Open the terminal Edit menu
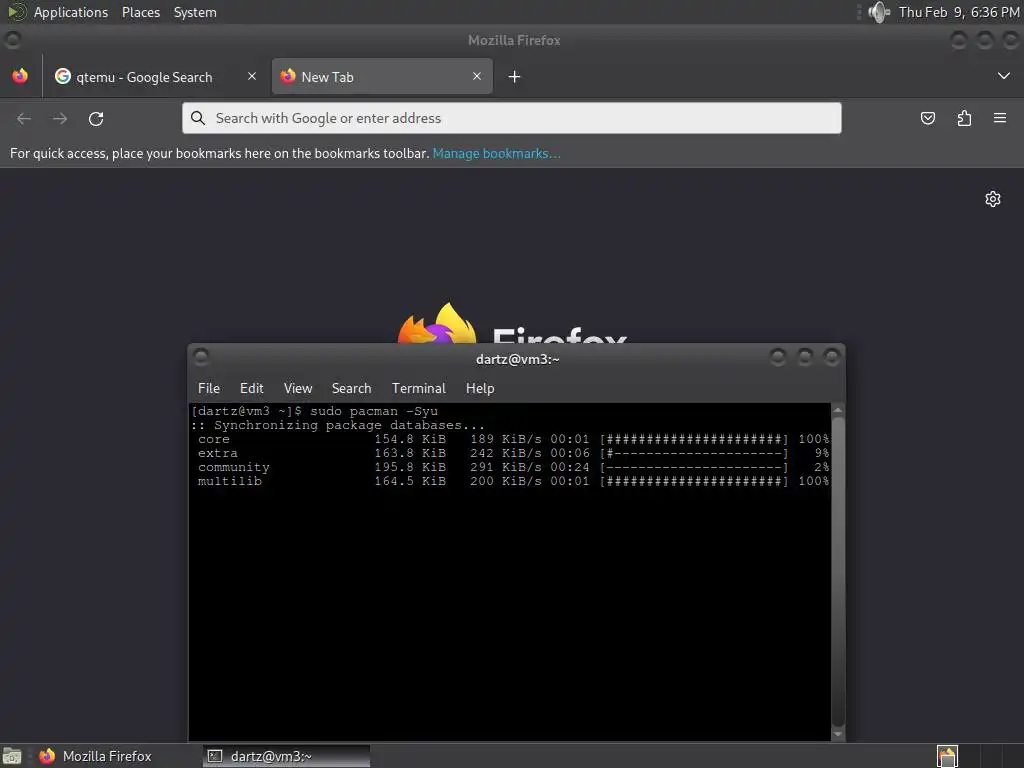This screenshot has width=1024, height=768. pos(251,388)
